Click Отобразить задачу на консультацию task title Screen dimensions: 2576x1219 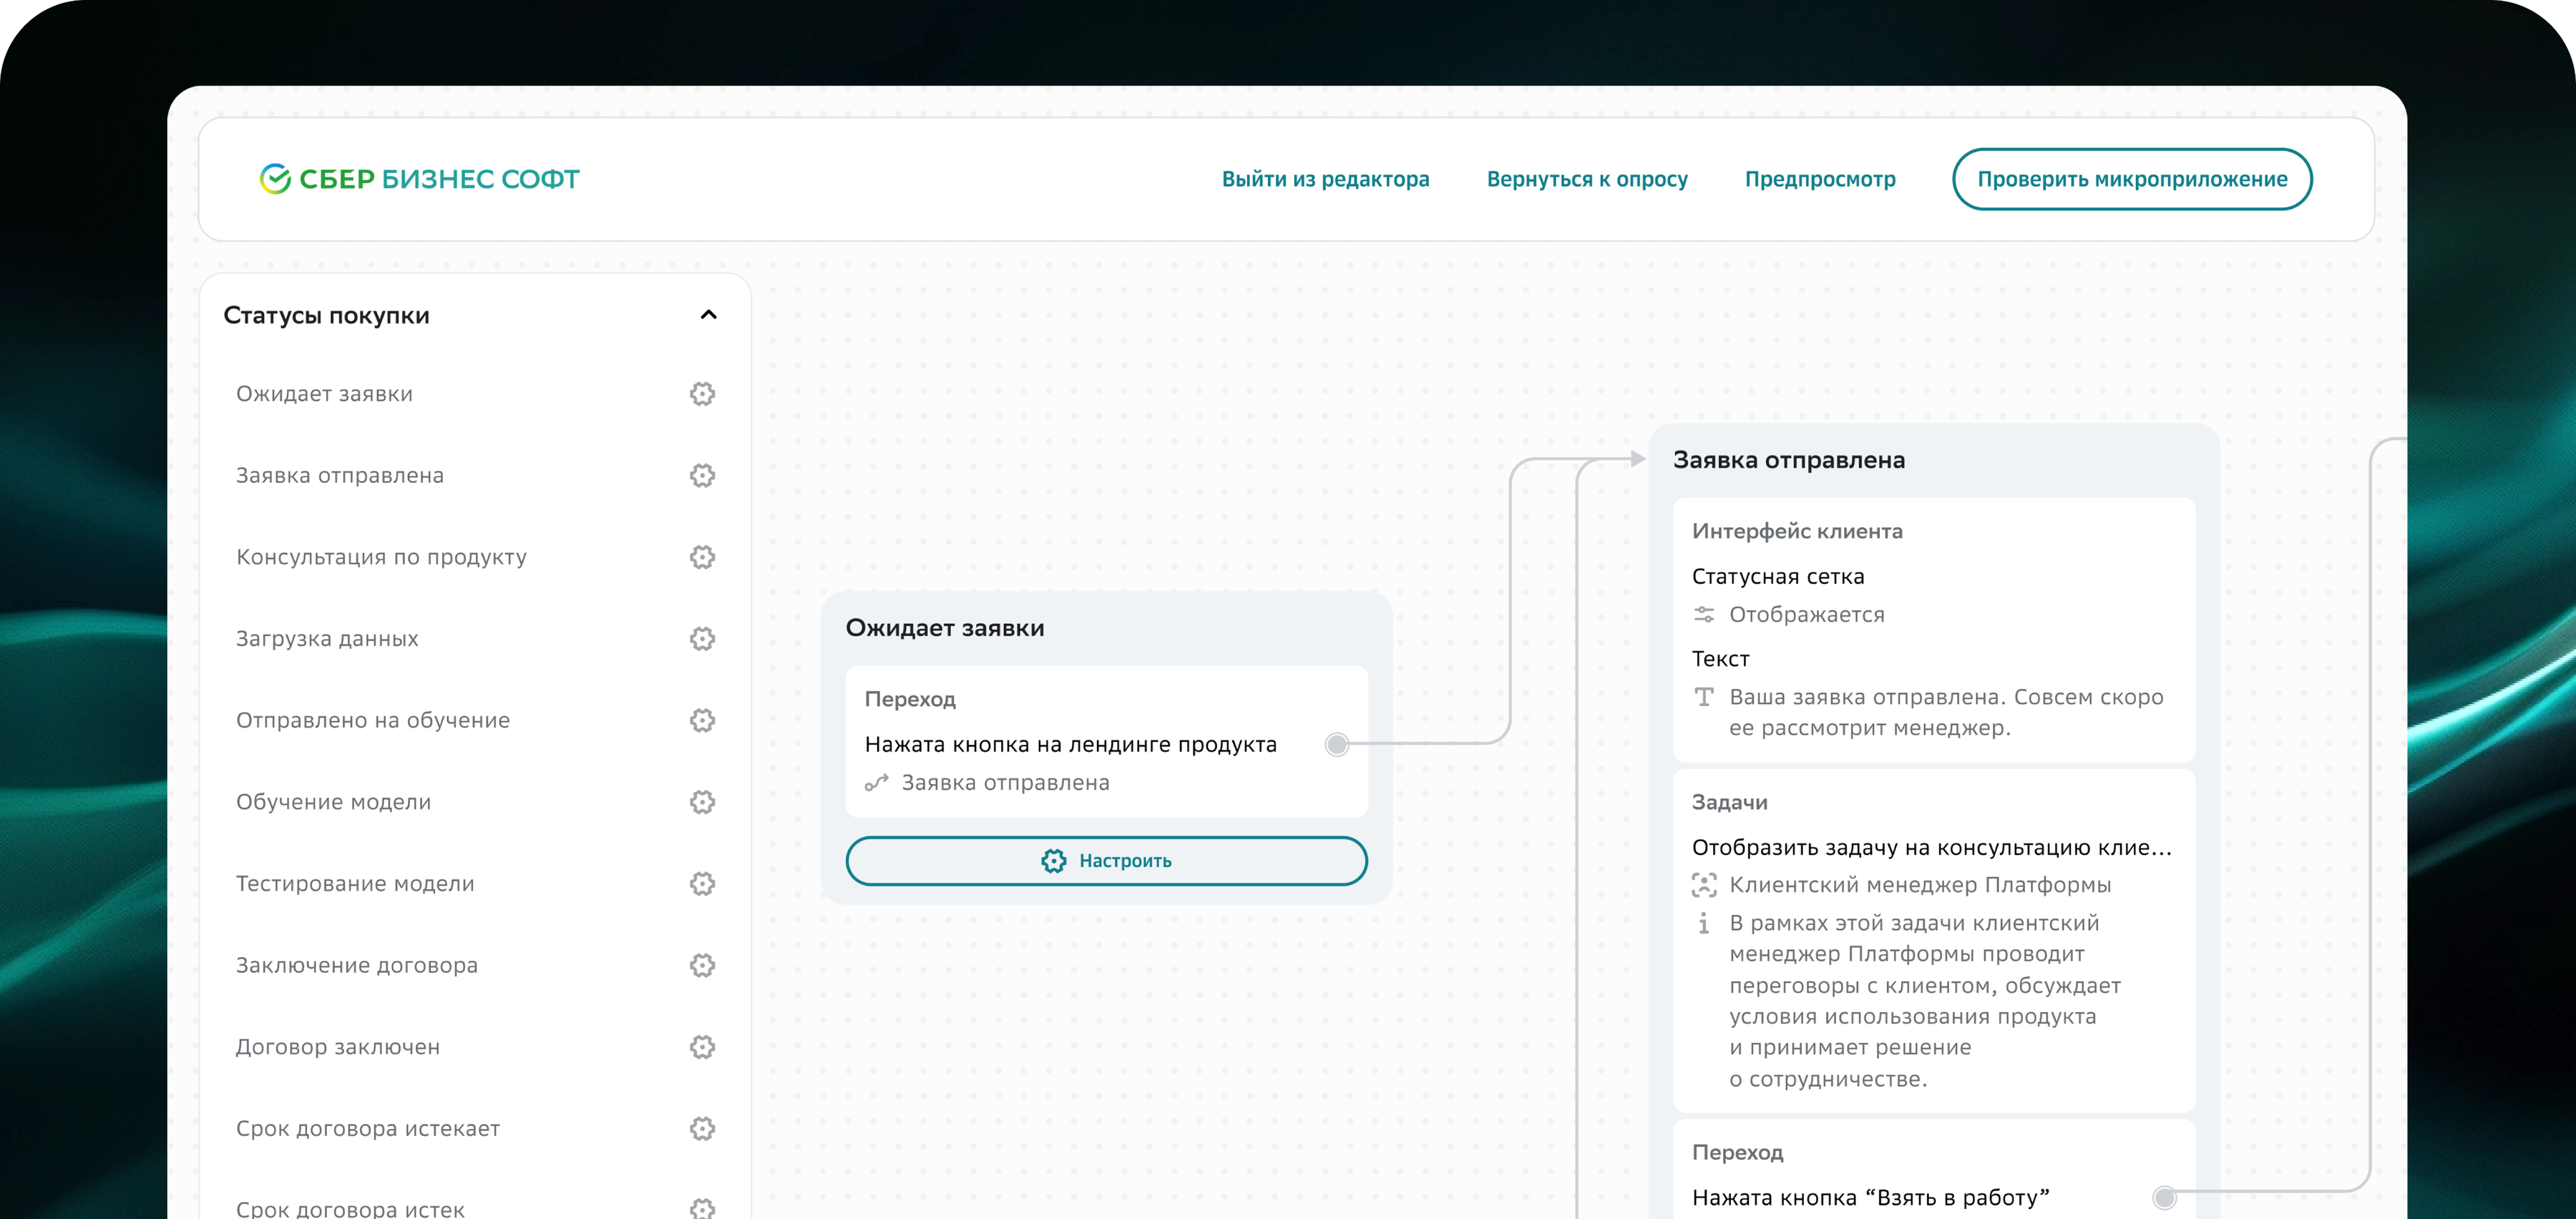1932,848
